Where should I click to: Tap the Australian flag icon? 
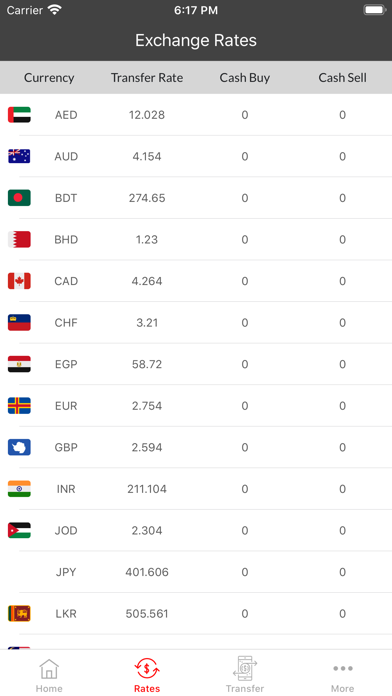coord(19,156)
